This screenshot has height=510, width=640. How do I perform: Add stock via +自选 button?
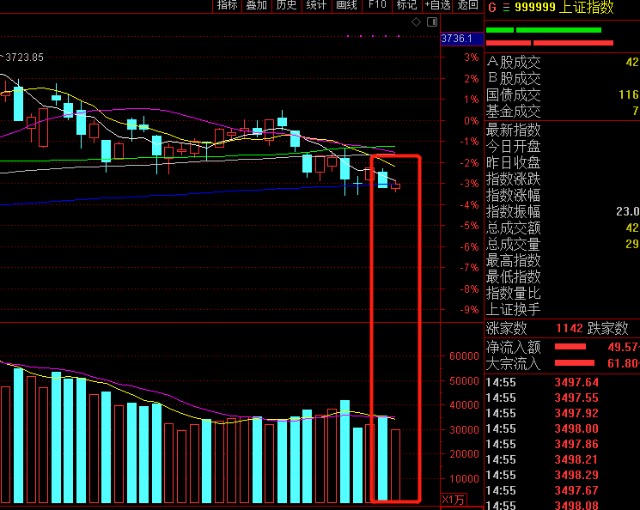[438, 5]
